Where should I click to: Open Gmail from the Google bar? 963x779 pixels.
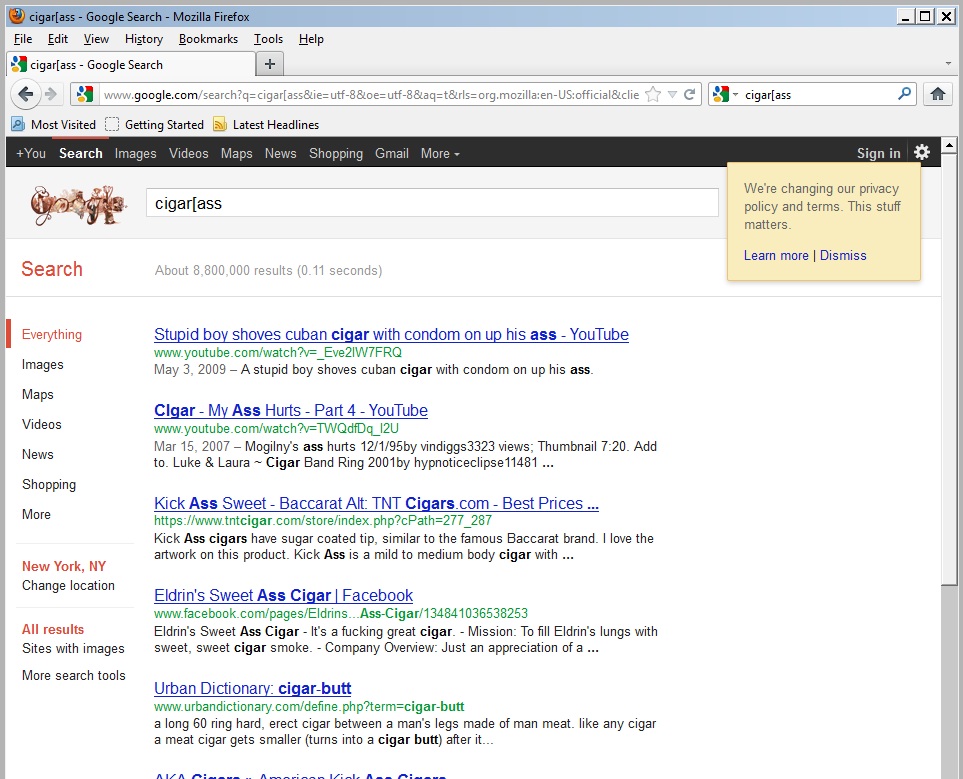tap(392, 154)
